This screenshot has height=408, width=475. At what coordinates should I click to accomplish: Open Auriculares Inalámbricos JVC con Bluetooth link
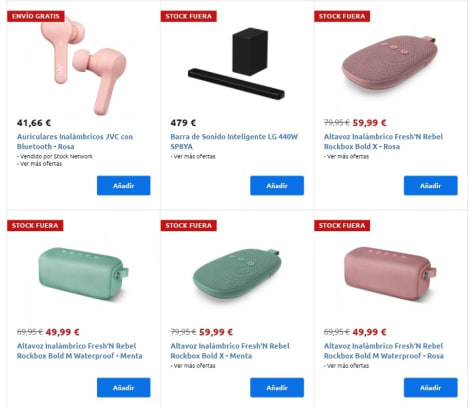(75, 141)
